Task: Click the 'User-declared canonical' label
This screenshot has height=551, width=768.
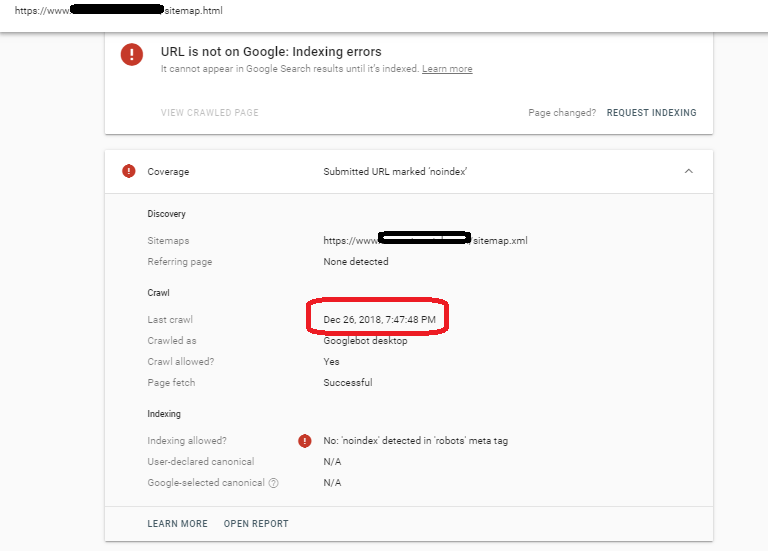Action: (x=201, y=462)
